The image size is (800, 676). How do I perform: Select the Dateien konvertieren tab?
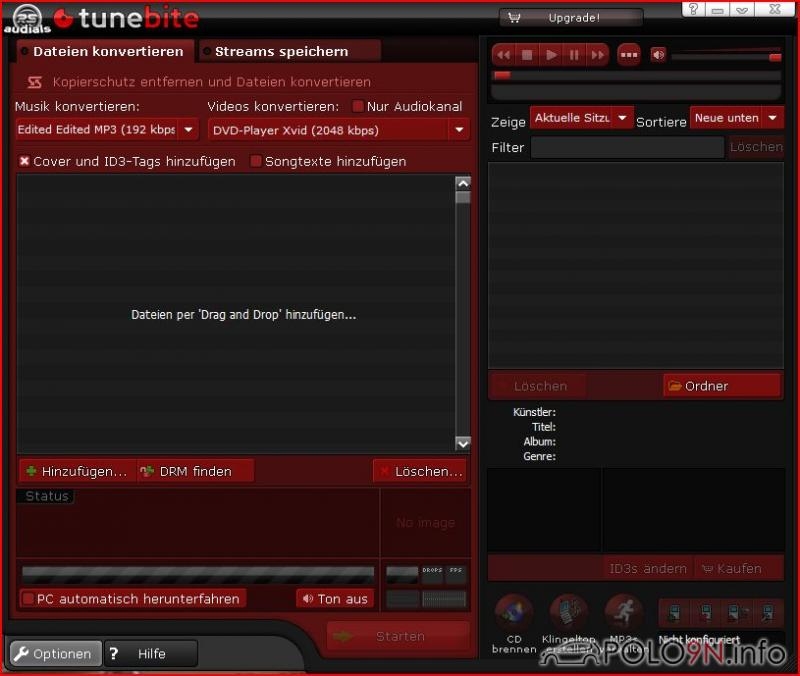pos(107,52)
